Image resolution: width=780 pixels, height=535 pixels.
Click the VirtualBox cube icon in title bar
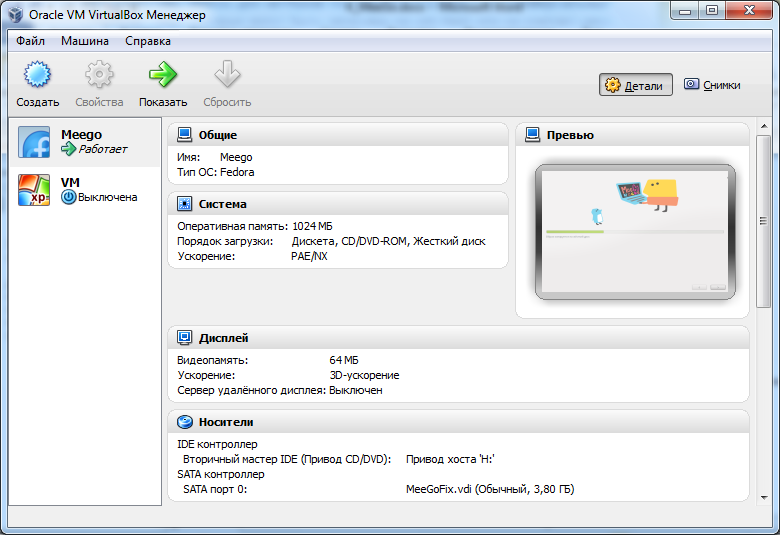pyautogui.click(x=16, y=14)
